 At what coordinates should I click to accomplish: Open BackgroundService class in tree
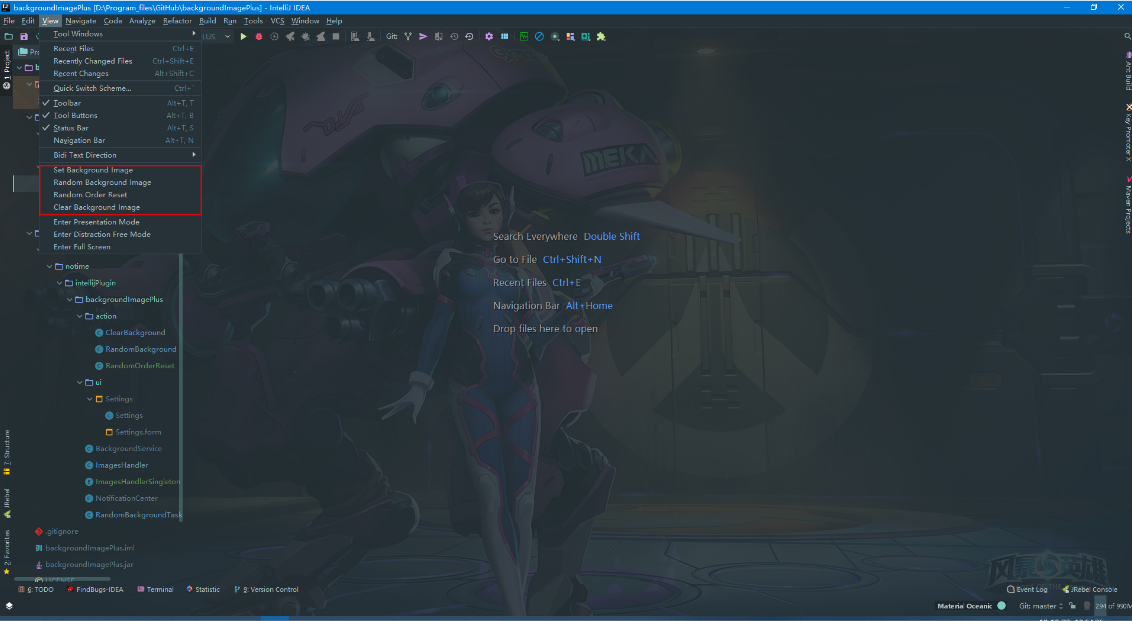coord(128,449)
